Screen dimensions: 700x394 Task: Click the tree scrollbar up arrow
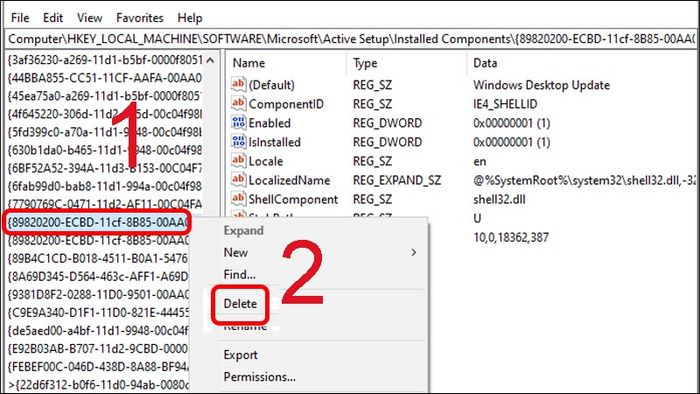[210, 60]
